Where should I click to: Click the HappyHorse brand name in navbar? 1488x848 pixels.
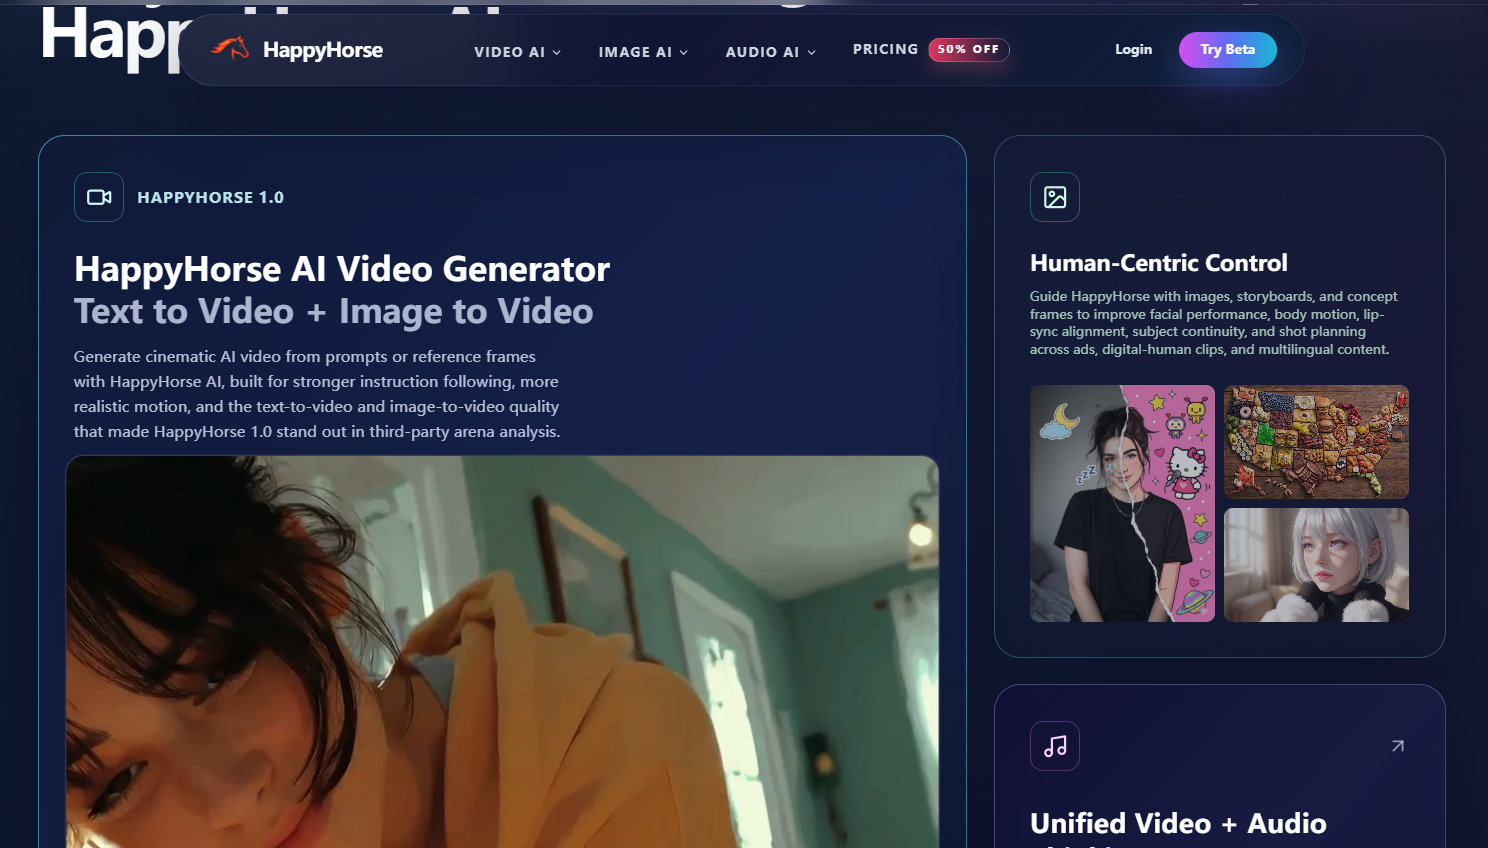[322, 50]
